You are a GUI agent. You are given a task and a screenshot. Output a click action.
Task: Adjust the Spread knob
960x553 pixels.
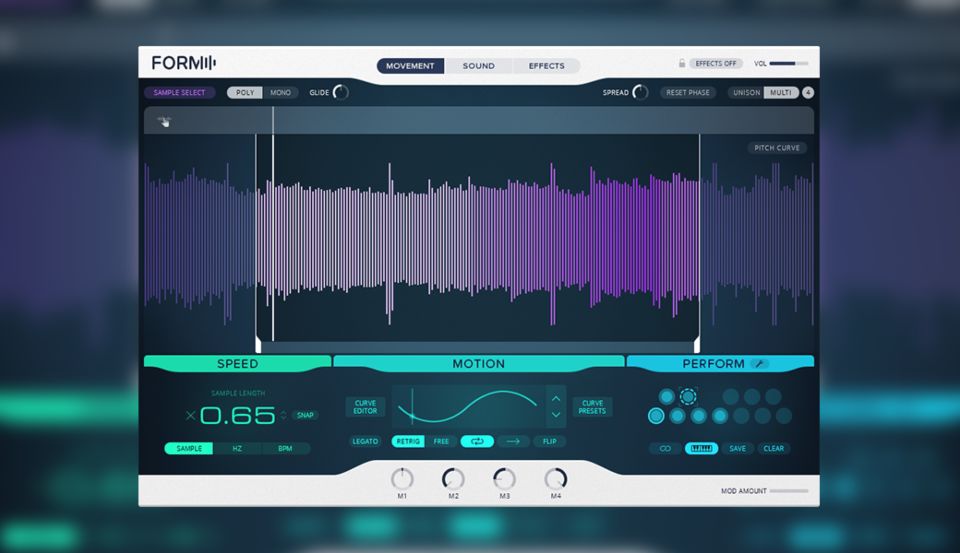[x=640, y=93]
